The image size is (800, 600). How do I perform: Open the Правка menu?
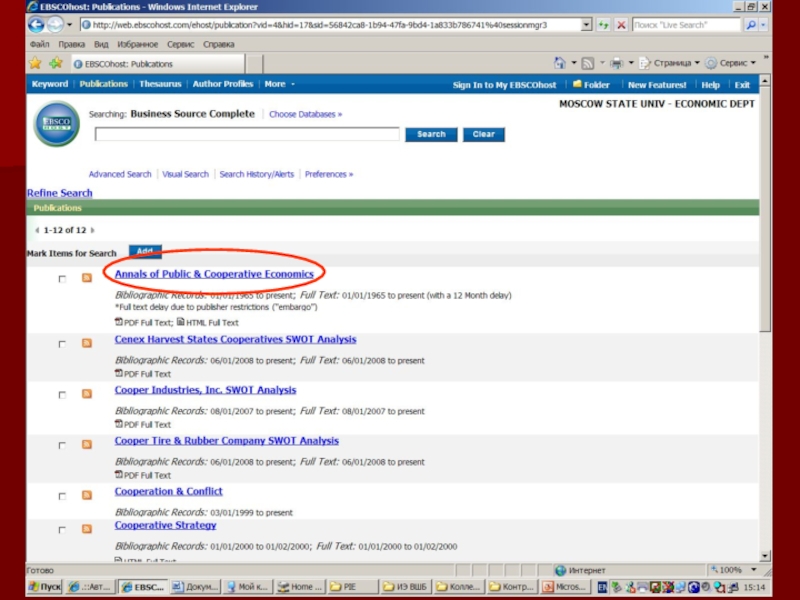pyautogui.click(x=71, y=44)
